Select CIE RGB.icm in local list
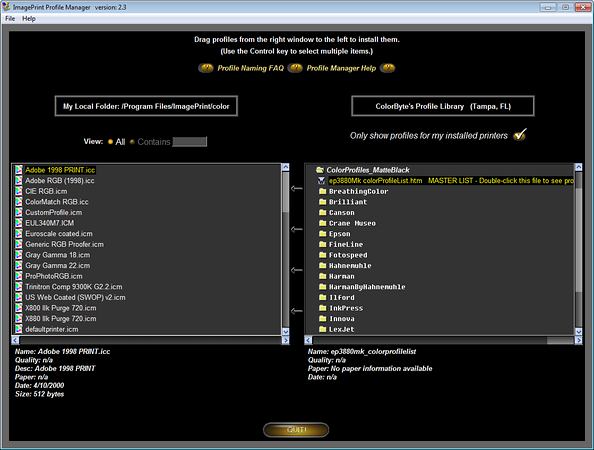The width and height of the screenshot is (594, 450). point(46,191)
